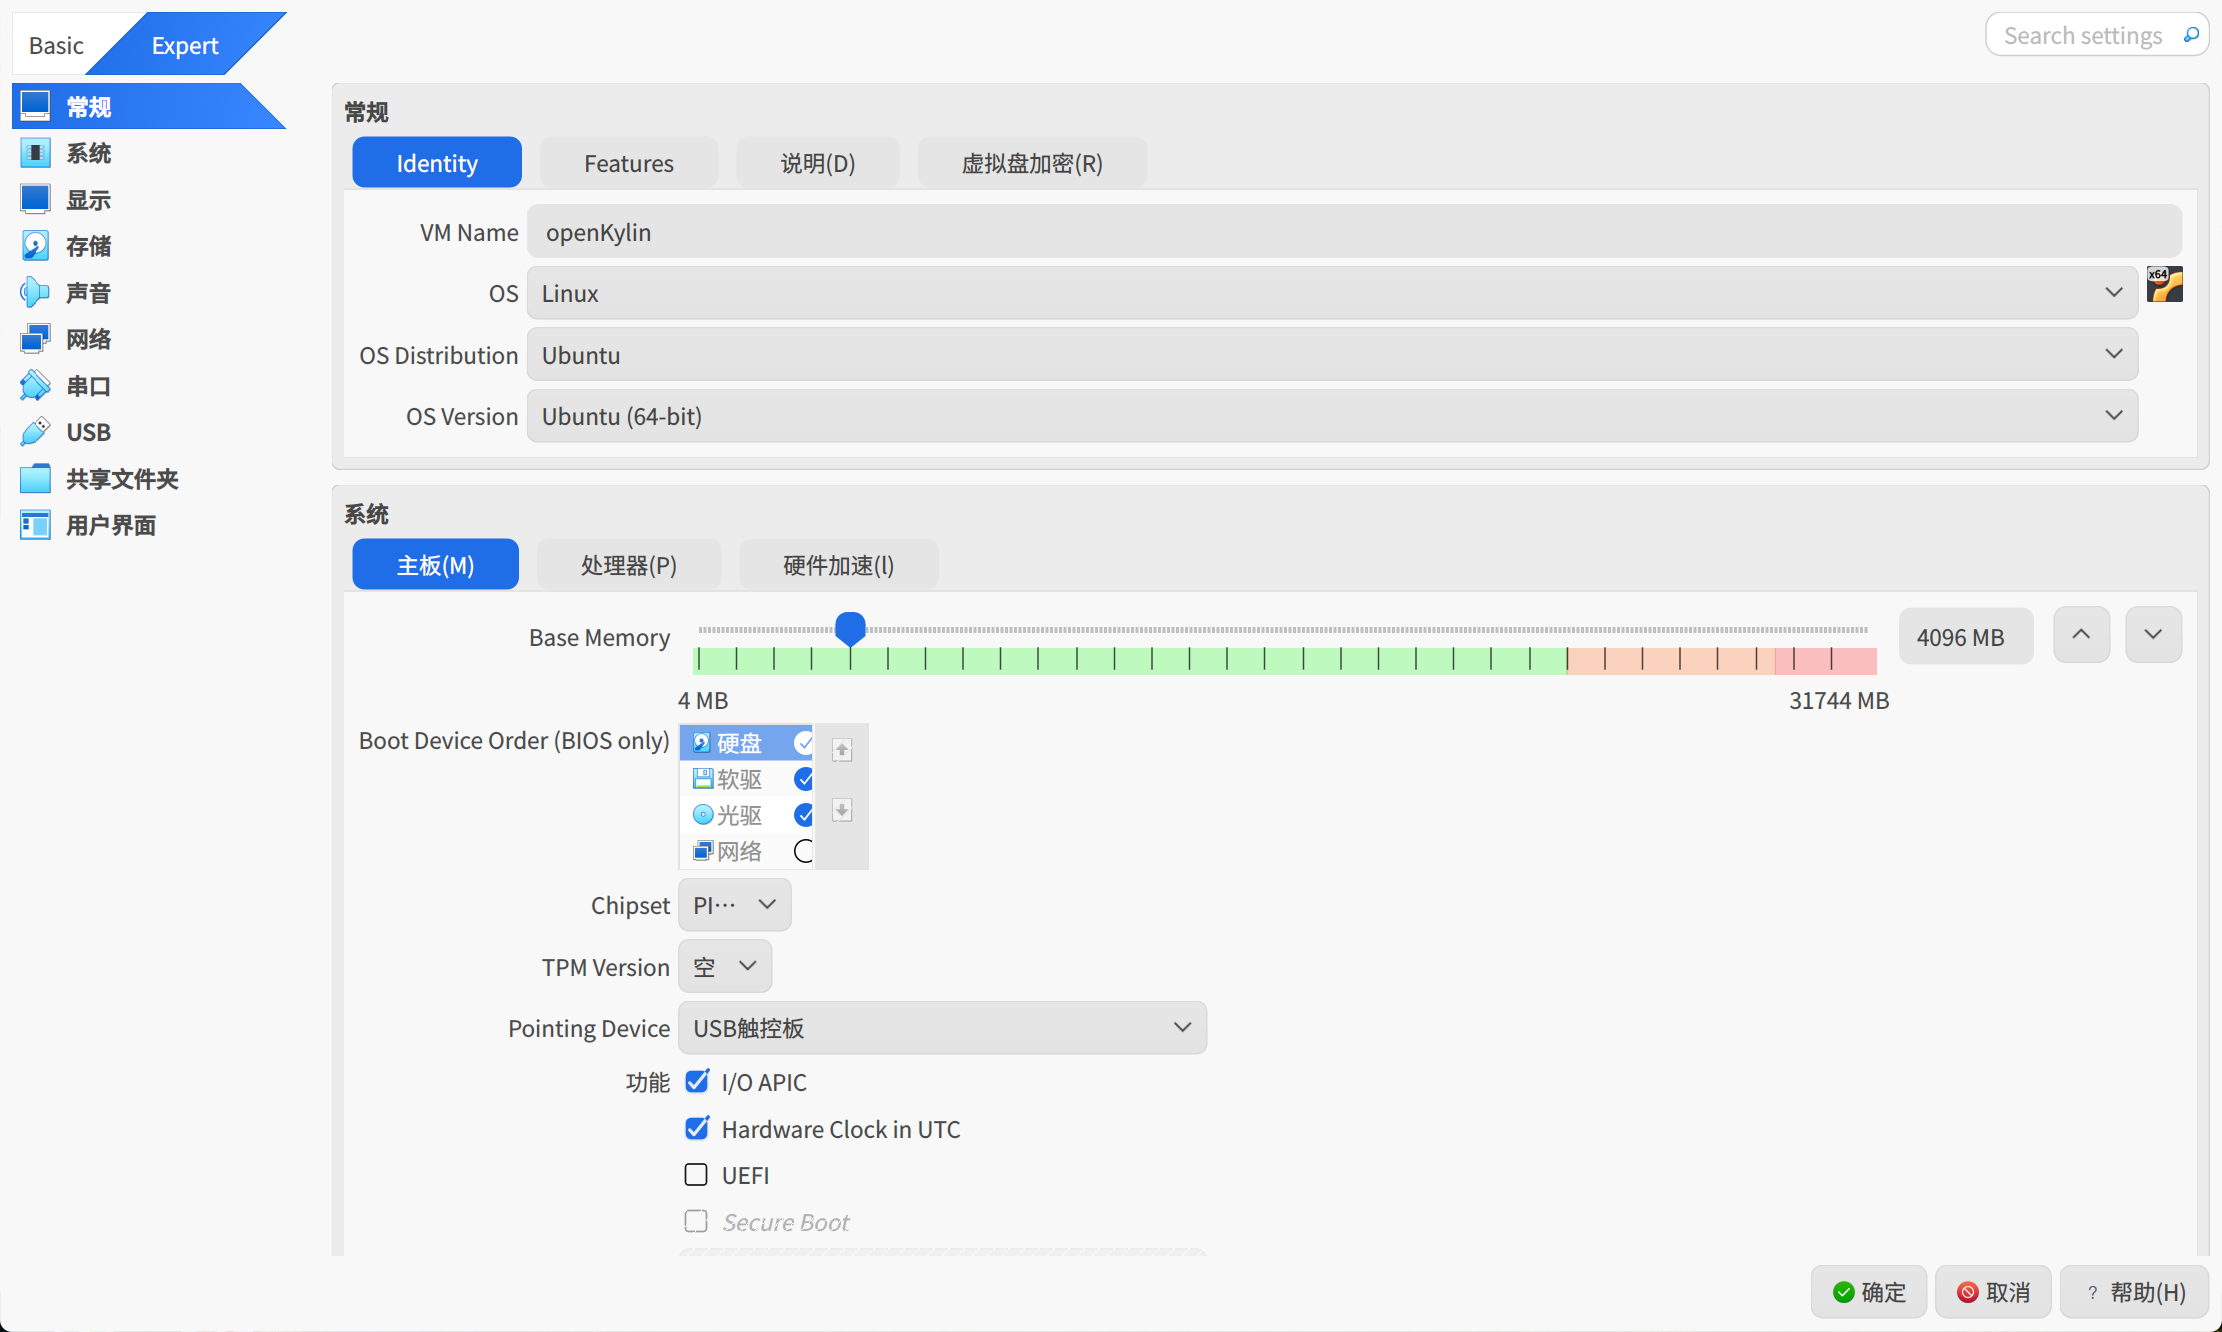Toggle the I/O APIC checkbox

(697, 1082)
